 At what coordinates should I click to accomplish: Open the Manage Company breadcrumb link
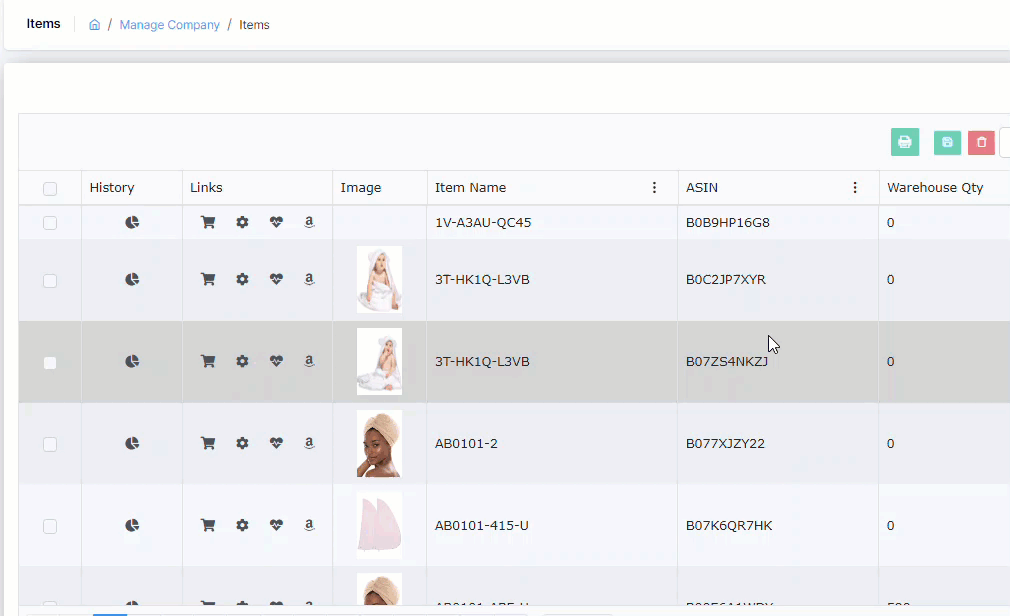(x=169, y=24)
